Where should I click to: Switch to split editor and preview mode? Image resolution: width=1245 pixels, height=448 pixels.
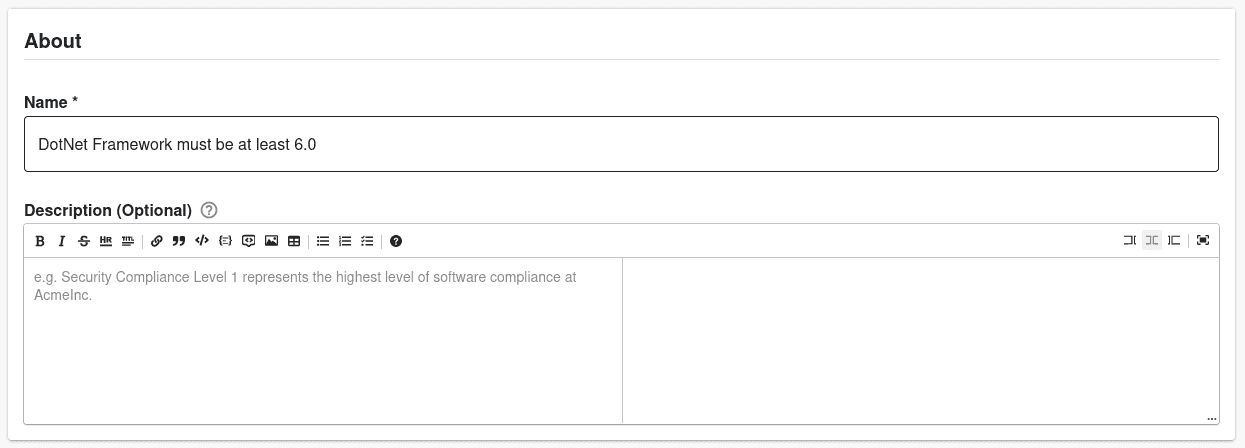coord(1152,240)
